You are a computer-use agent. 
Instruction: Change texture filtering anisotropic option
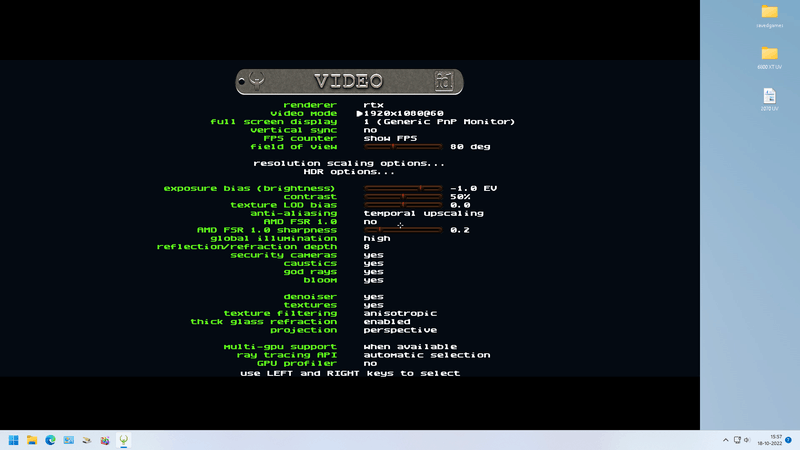(400, 313)
